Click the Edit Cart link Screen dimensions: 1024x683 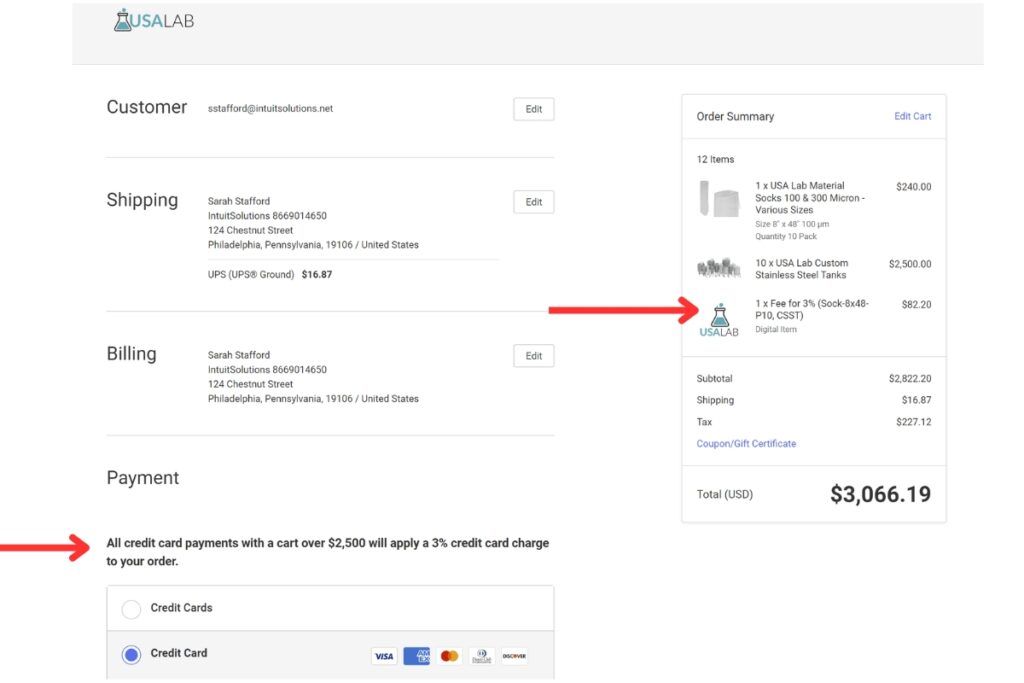[912, 116]
